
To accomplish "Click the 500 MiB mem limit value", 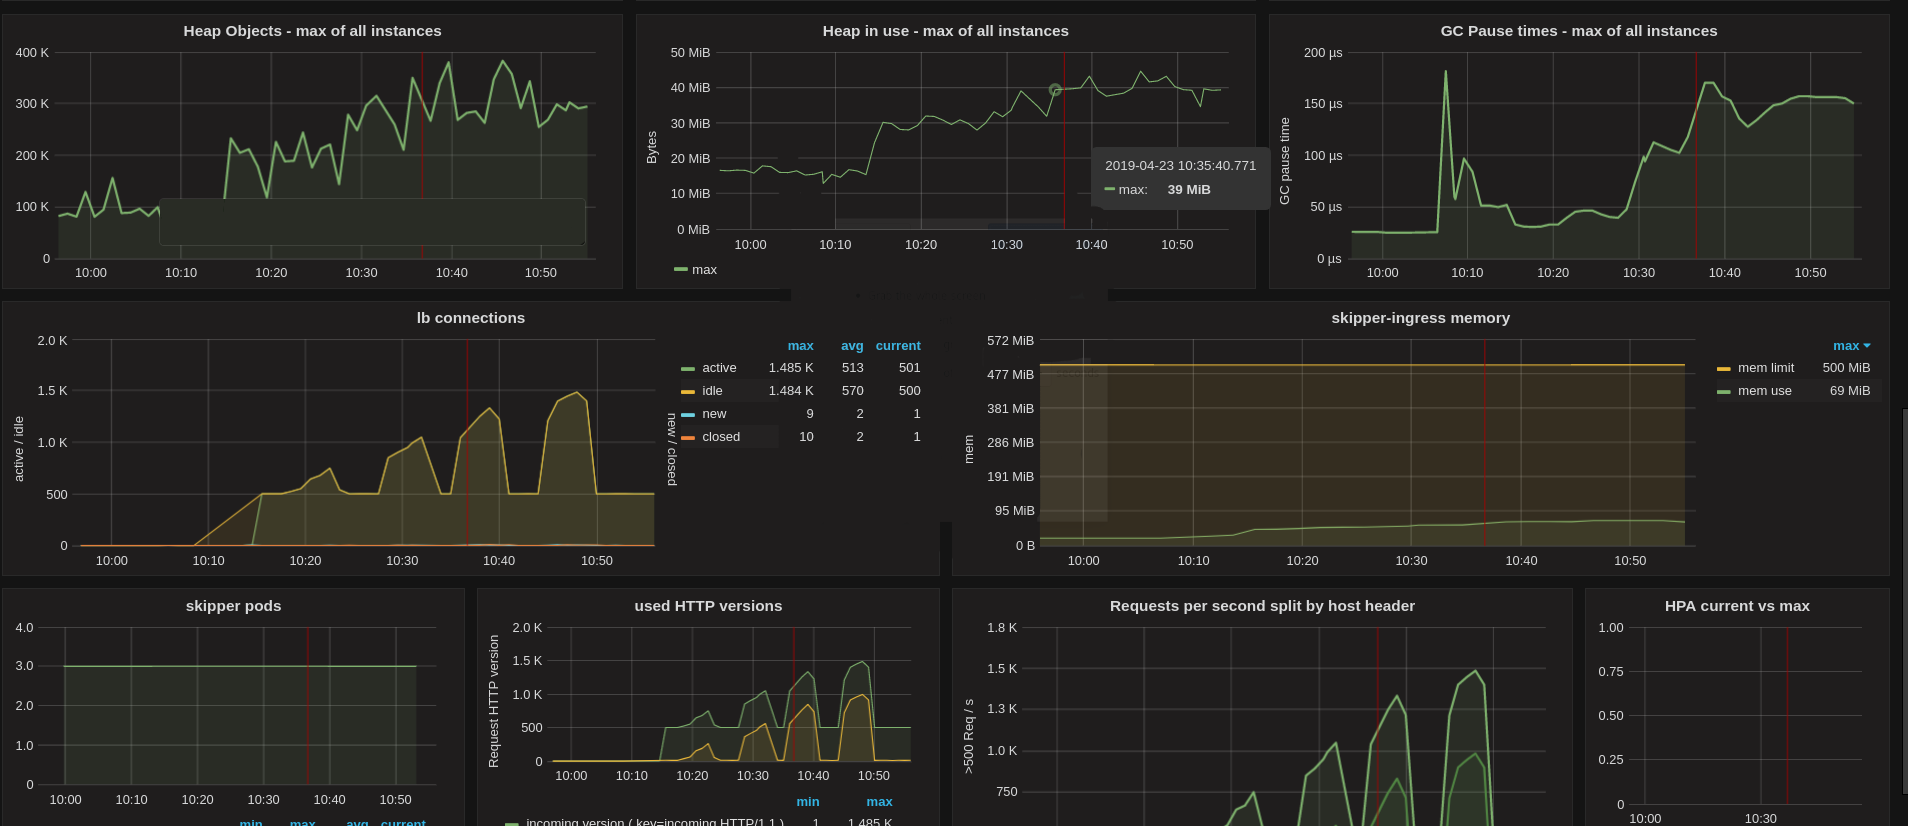I will point(1846,368).
